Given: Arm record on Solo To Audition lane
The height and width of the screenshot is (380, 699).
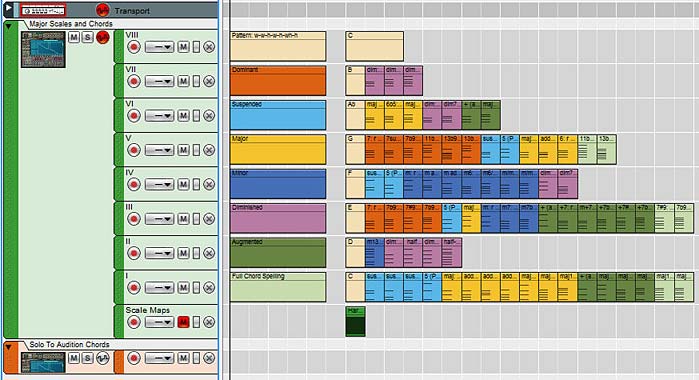Looking at the screenshot, I should 134,358.
